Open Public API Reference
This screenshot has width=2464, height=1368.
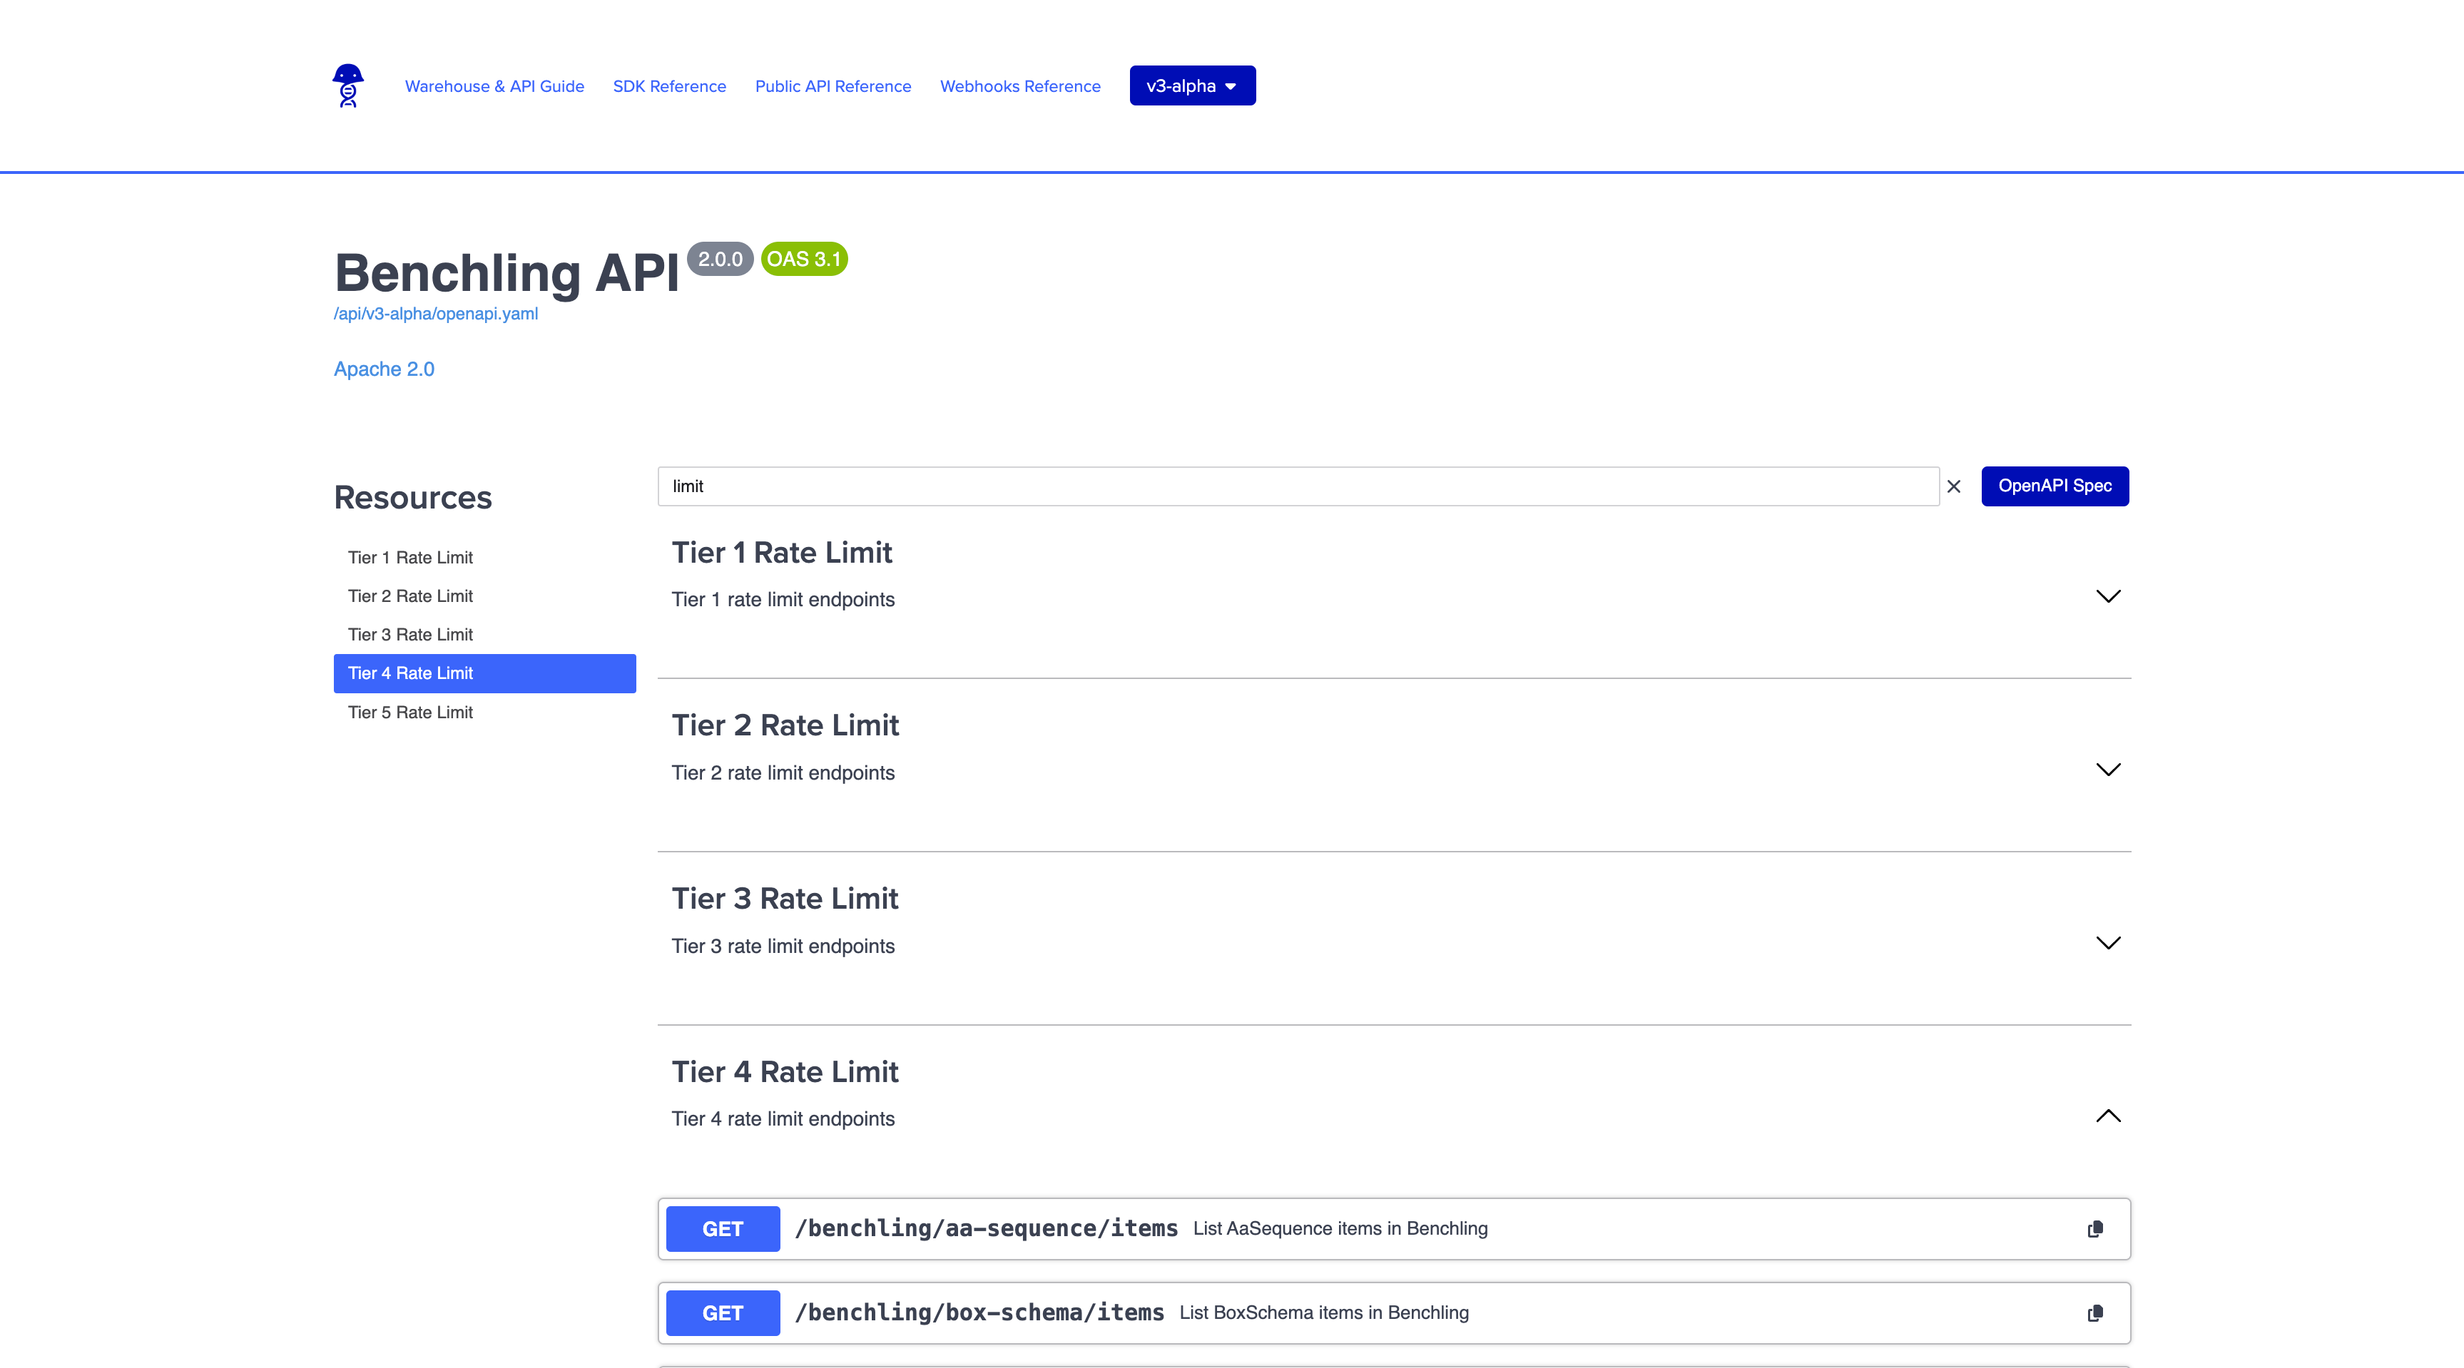833,86
